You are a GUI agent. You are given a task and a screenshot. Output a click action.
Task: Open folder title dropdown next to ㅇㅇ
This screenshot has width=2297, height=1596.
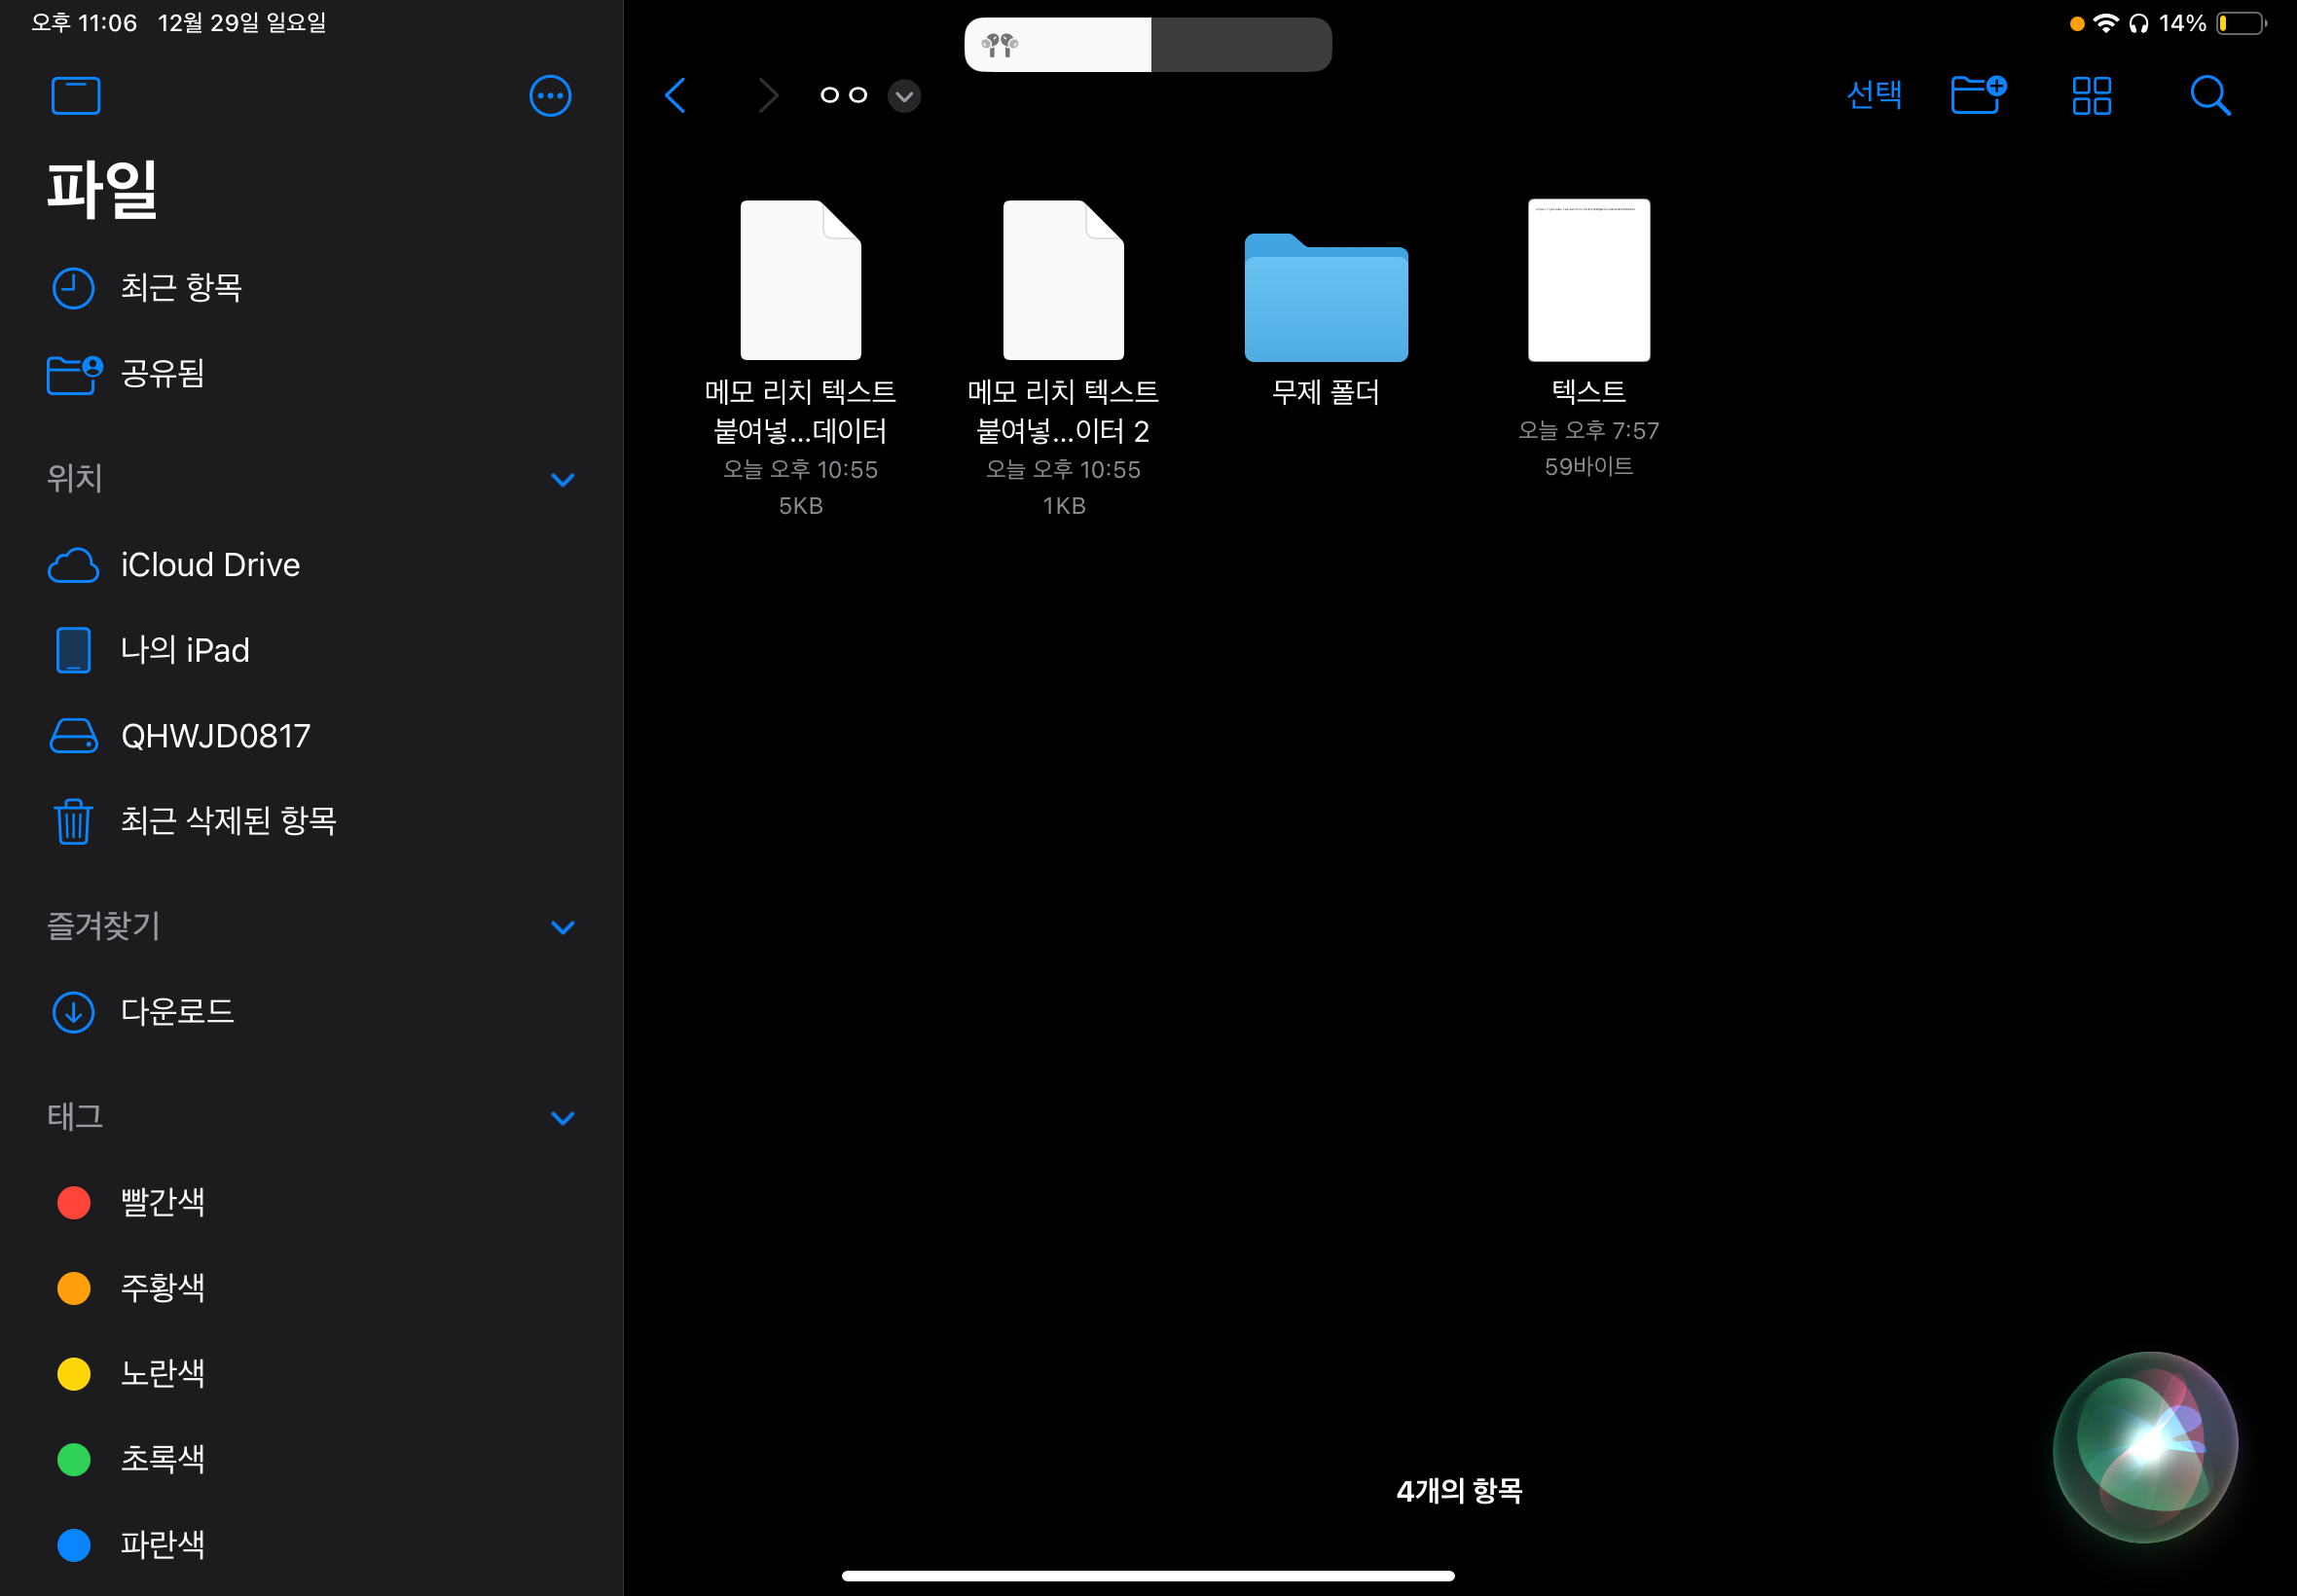pos(904,96)
